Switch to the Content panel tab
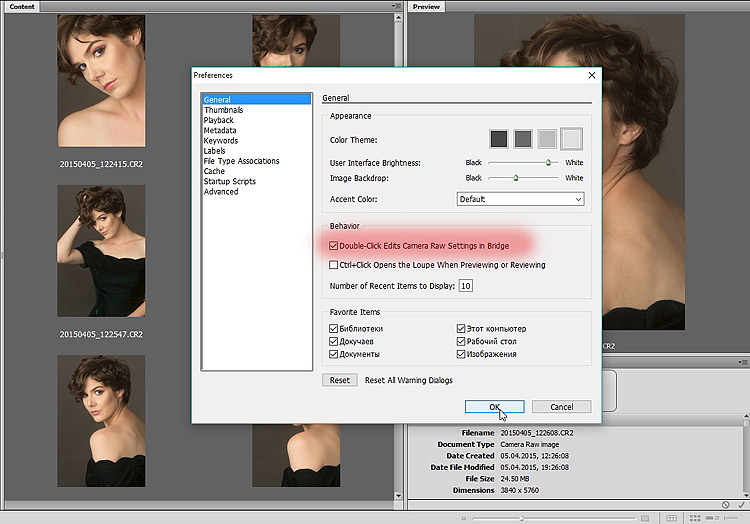The width and height of the screenshot is (750, 524). point(22,7)
